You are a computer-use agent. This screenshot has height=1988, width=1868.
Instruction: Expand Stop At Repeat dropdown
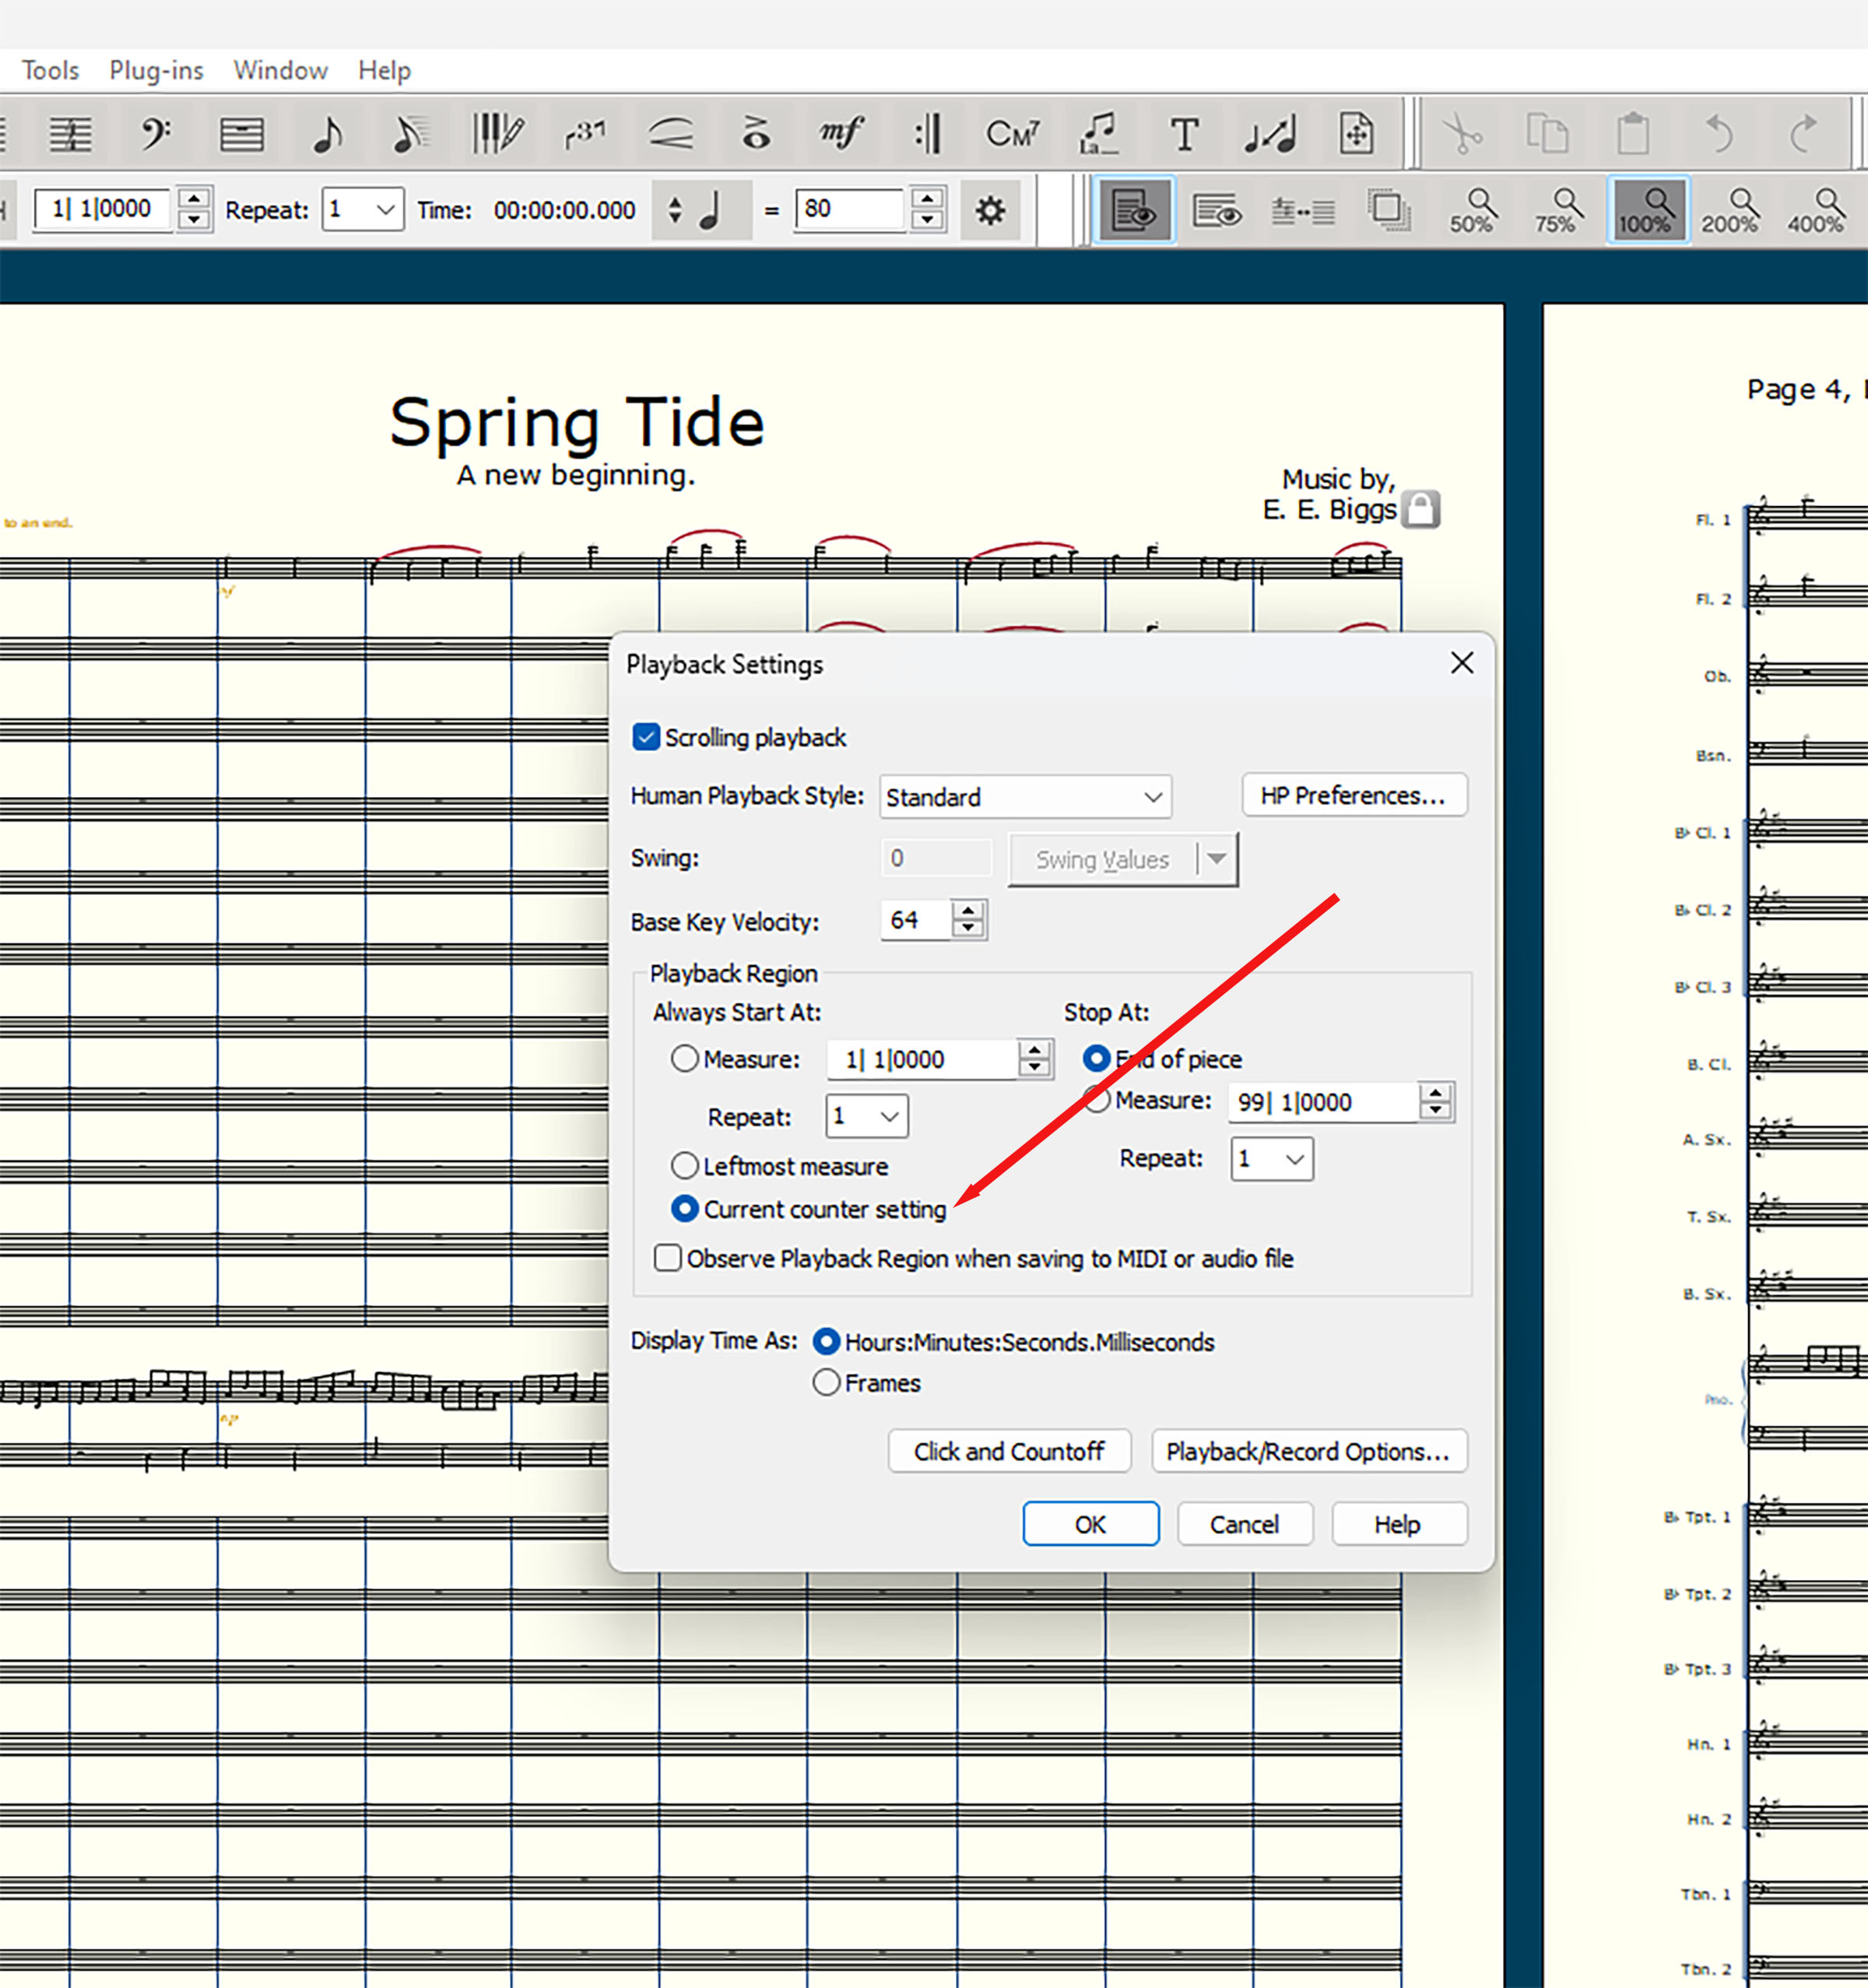[x=1271, y=1159]
